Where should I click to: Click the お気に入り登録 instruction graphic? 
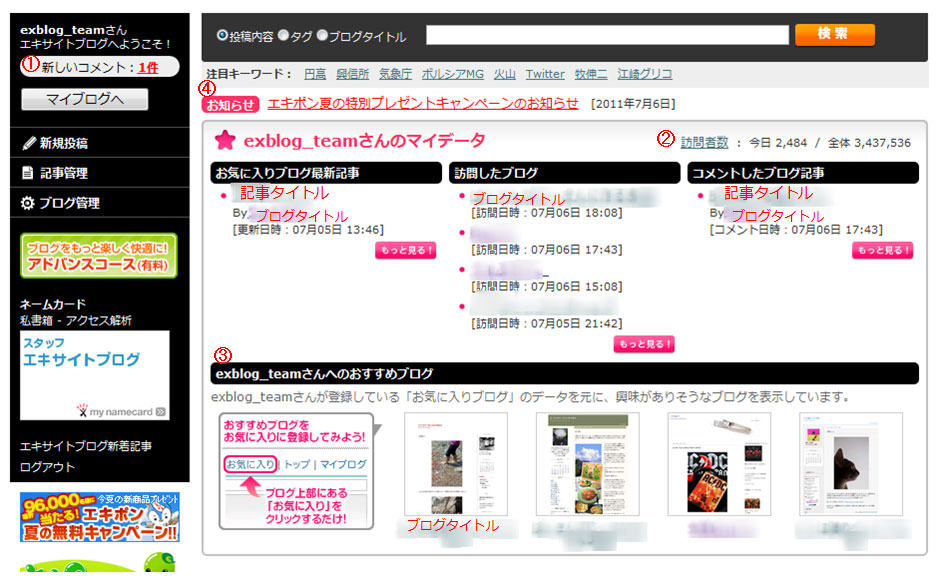pyautogui.click(x=296, y=471)
